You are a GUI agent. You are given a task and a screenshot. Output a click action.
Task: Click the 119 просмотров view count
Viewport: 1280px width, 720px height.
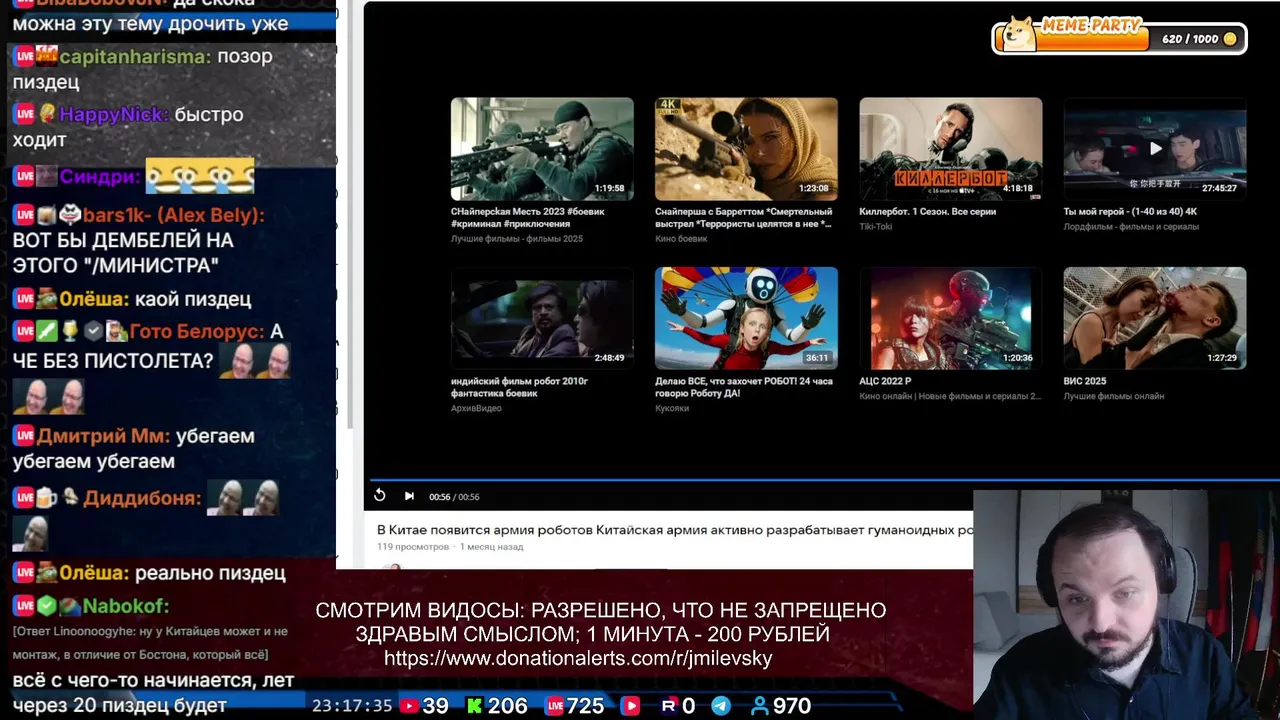pos(413,547)
